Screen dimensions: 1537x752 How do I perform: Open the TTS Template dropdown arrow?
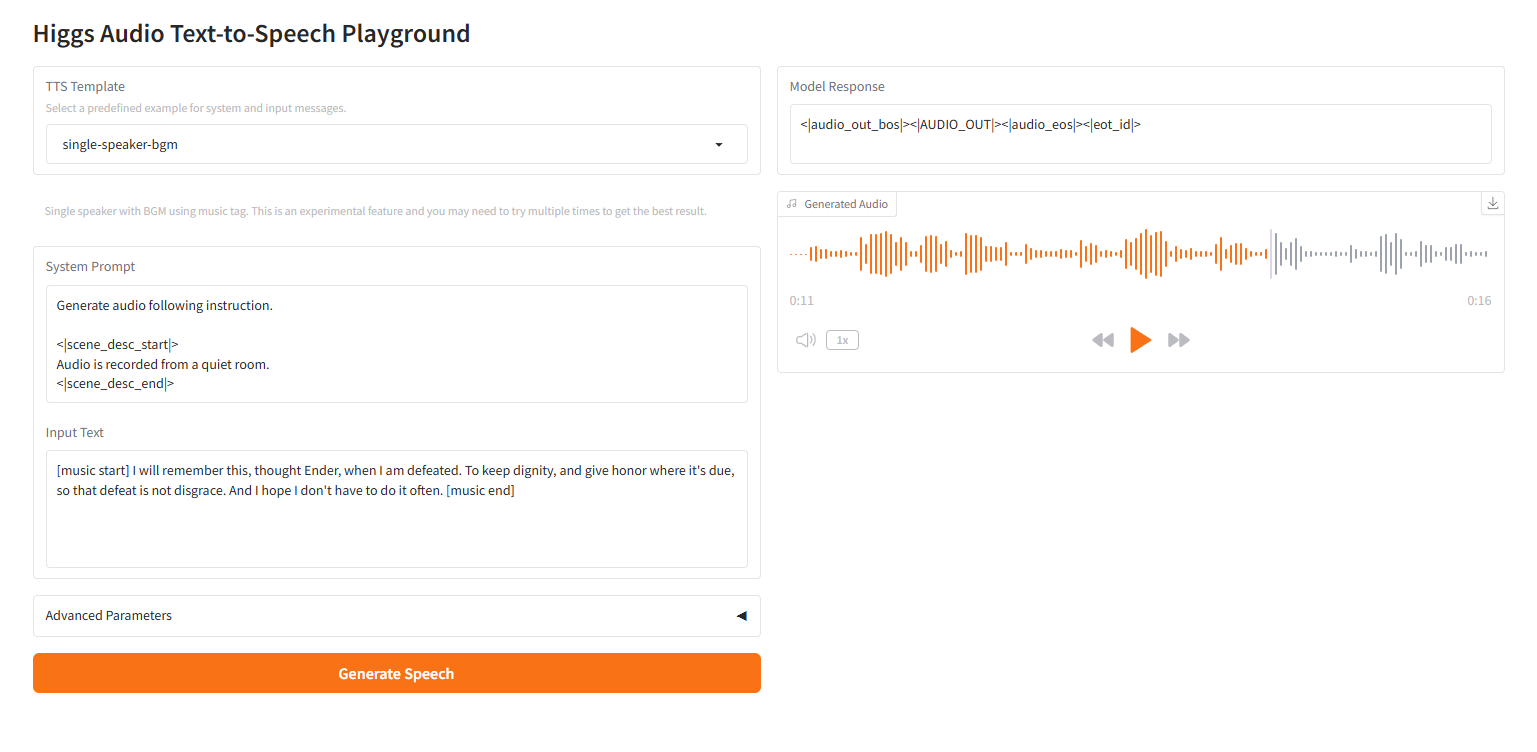point(718,145)
